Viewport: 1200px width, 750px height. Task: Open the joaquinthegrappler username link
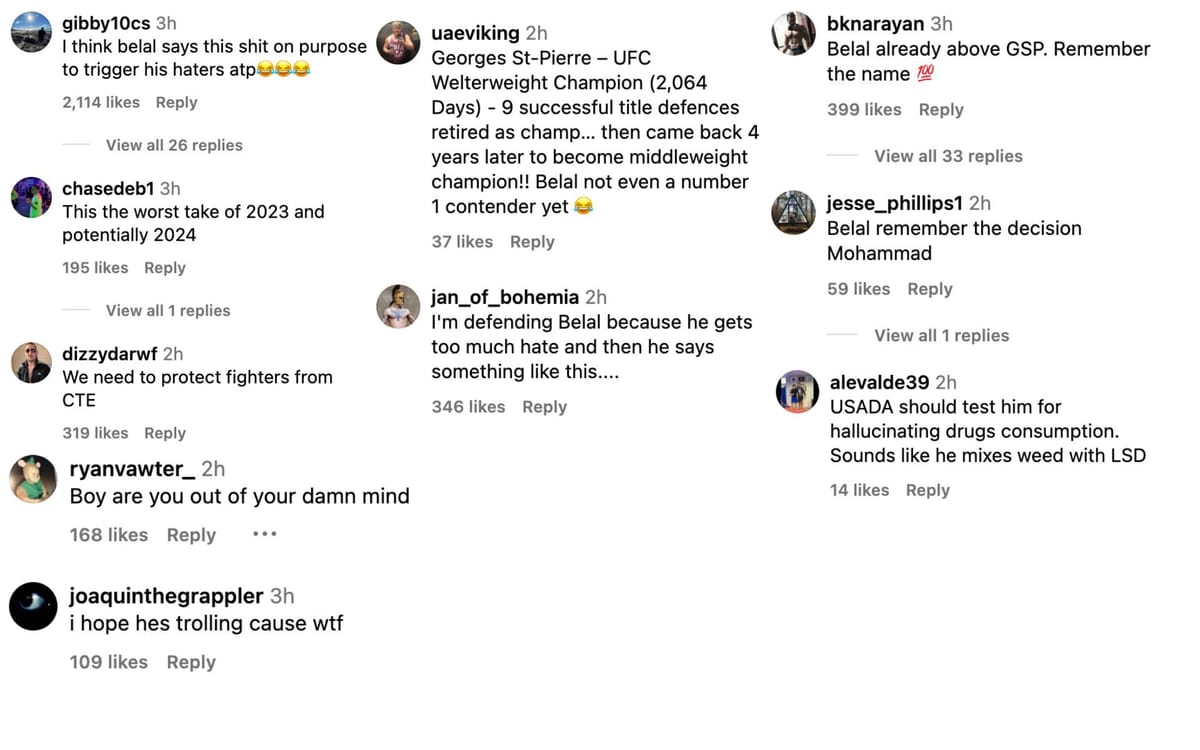pos(166,596)
